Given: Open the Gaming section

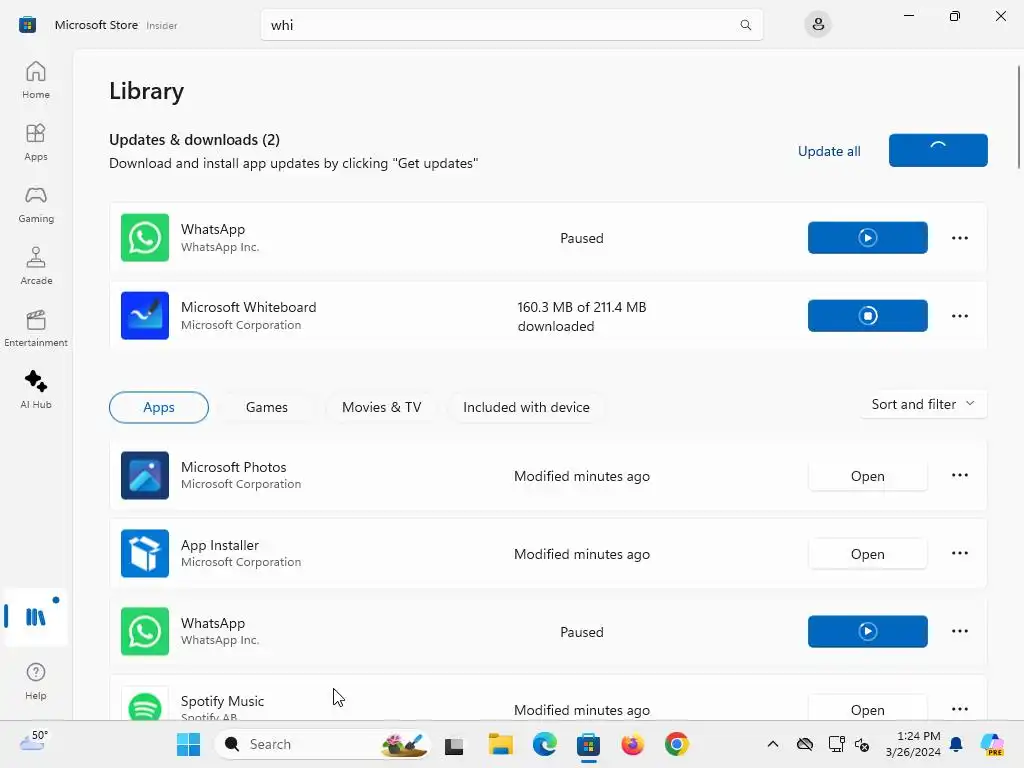Looking at the screenshot, I should tap(36, 204).
